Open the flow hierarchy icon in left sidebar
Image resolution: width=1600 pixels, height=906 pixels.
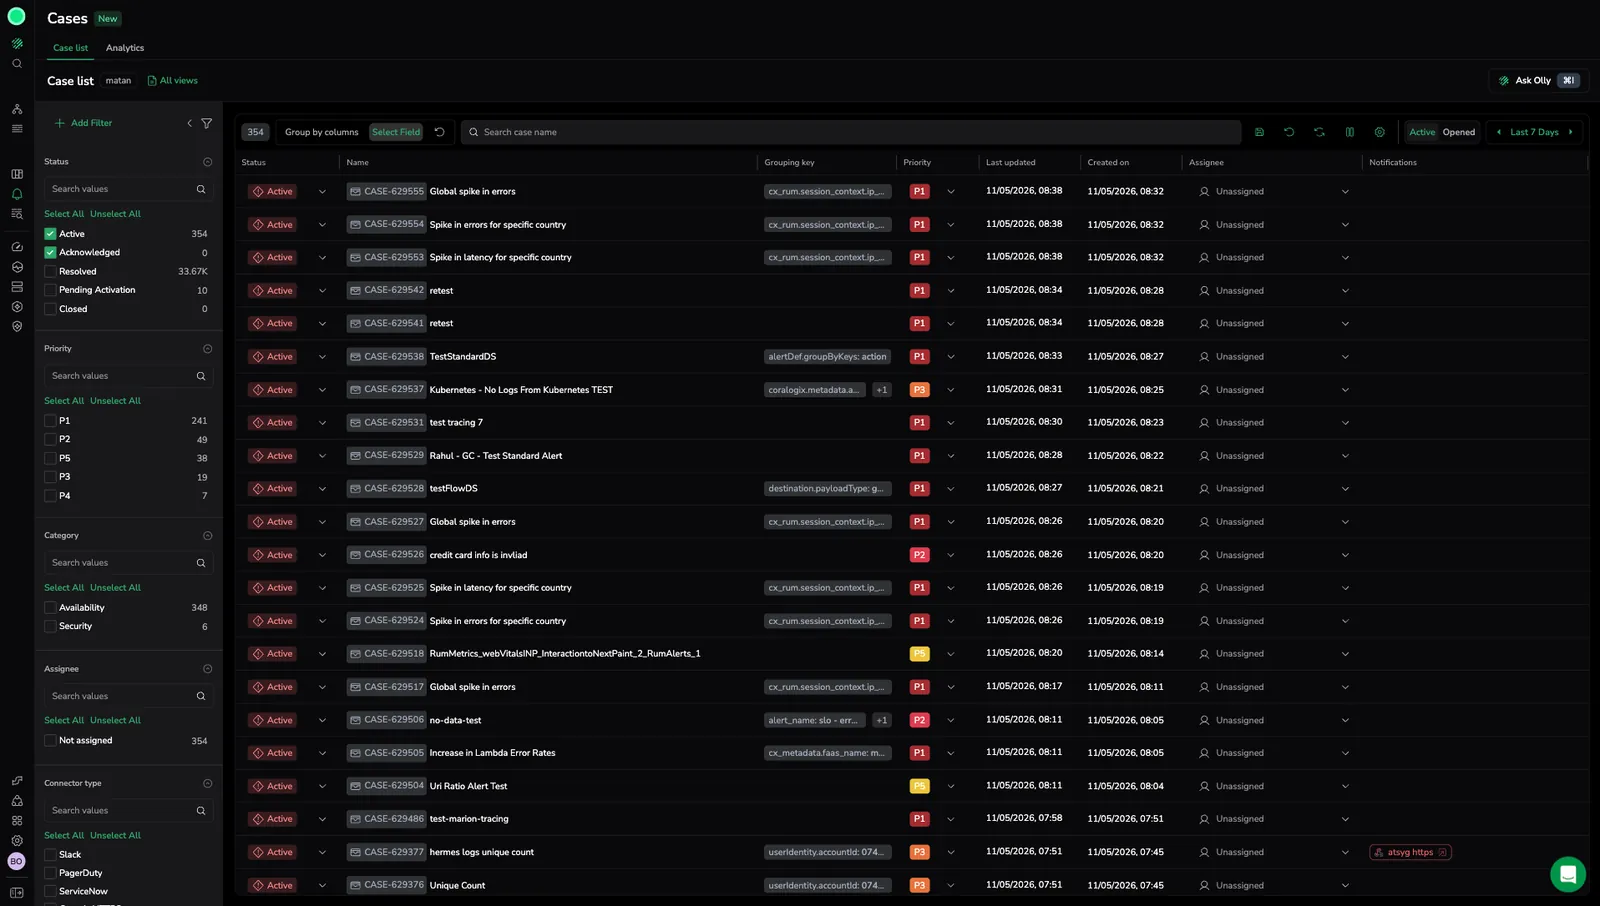pos(17,109)
